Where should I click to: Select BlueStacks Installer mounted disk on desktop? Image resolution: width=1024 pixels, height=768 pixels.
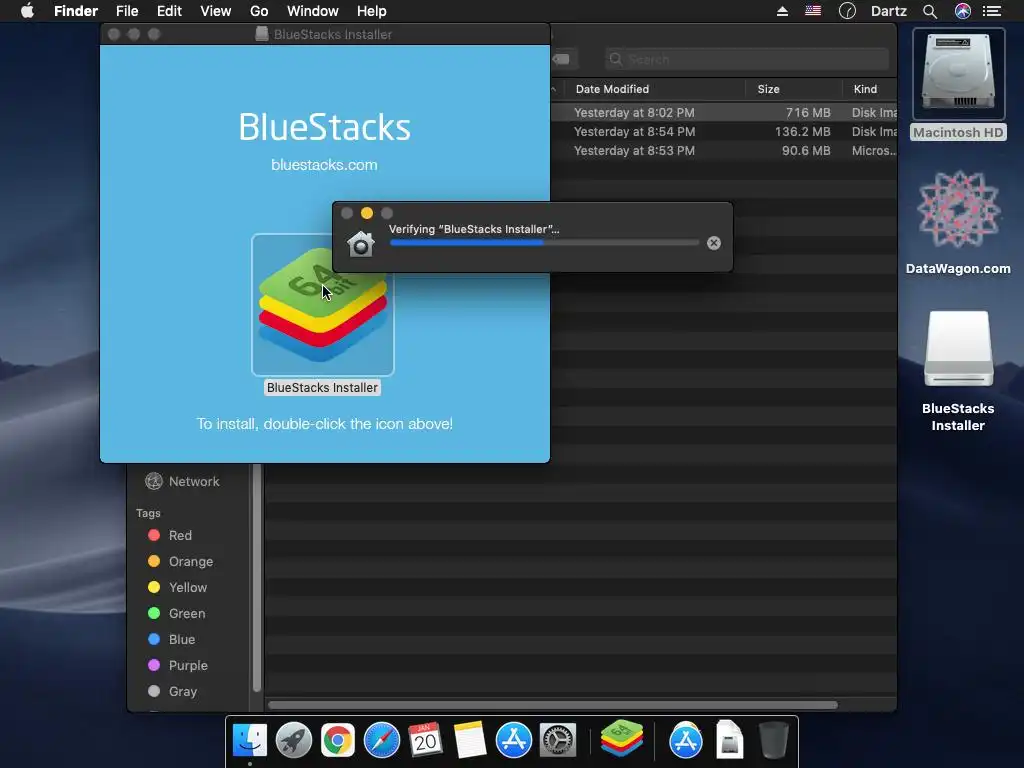pyautogui.click(x=958, y=370)
